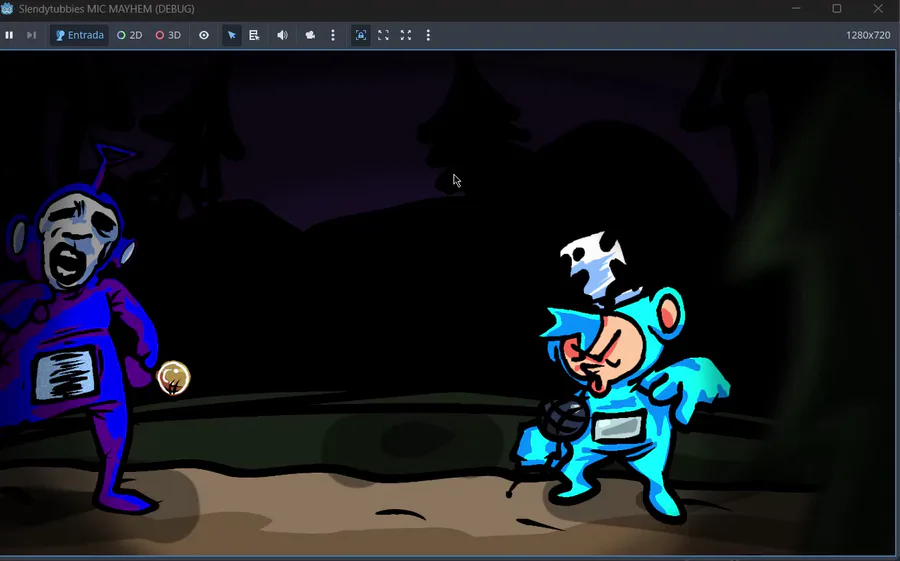Advance to the next frame
900x561 pixels.
pos(32,35)
